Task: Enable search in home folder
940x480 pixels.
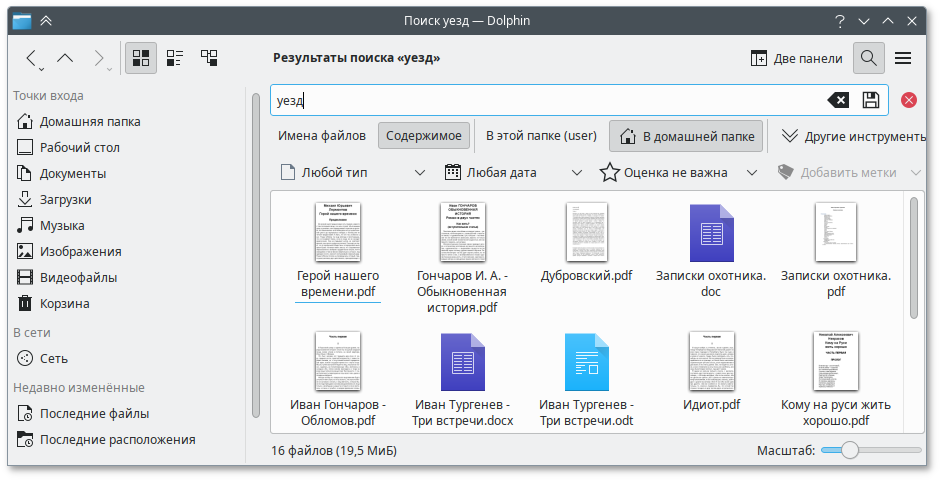Action: [x=686, y=135]
